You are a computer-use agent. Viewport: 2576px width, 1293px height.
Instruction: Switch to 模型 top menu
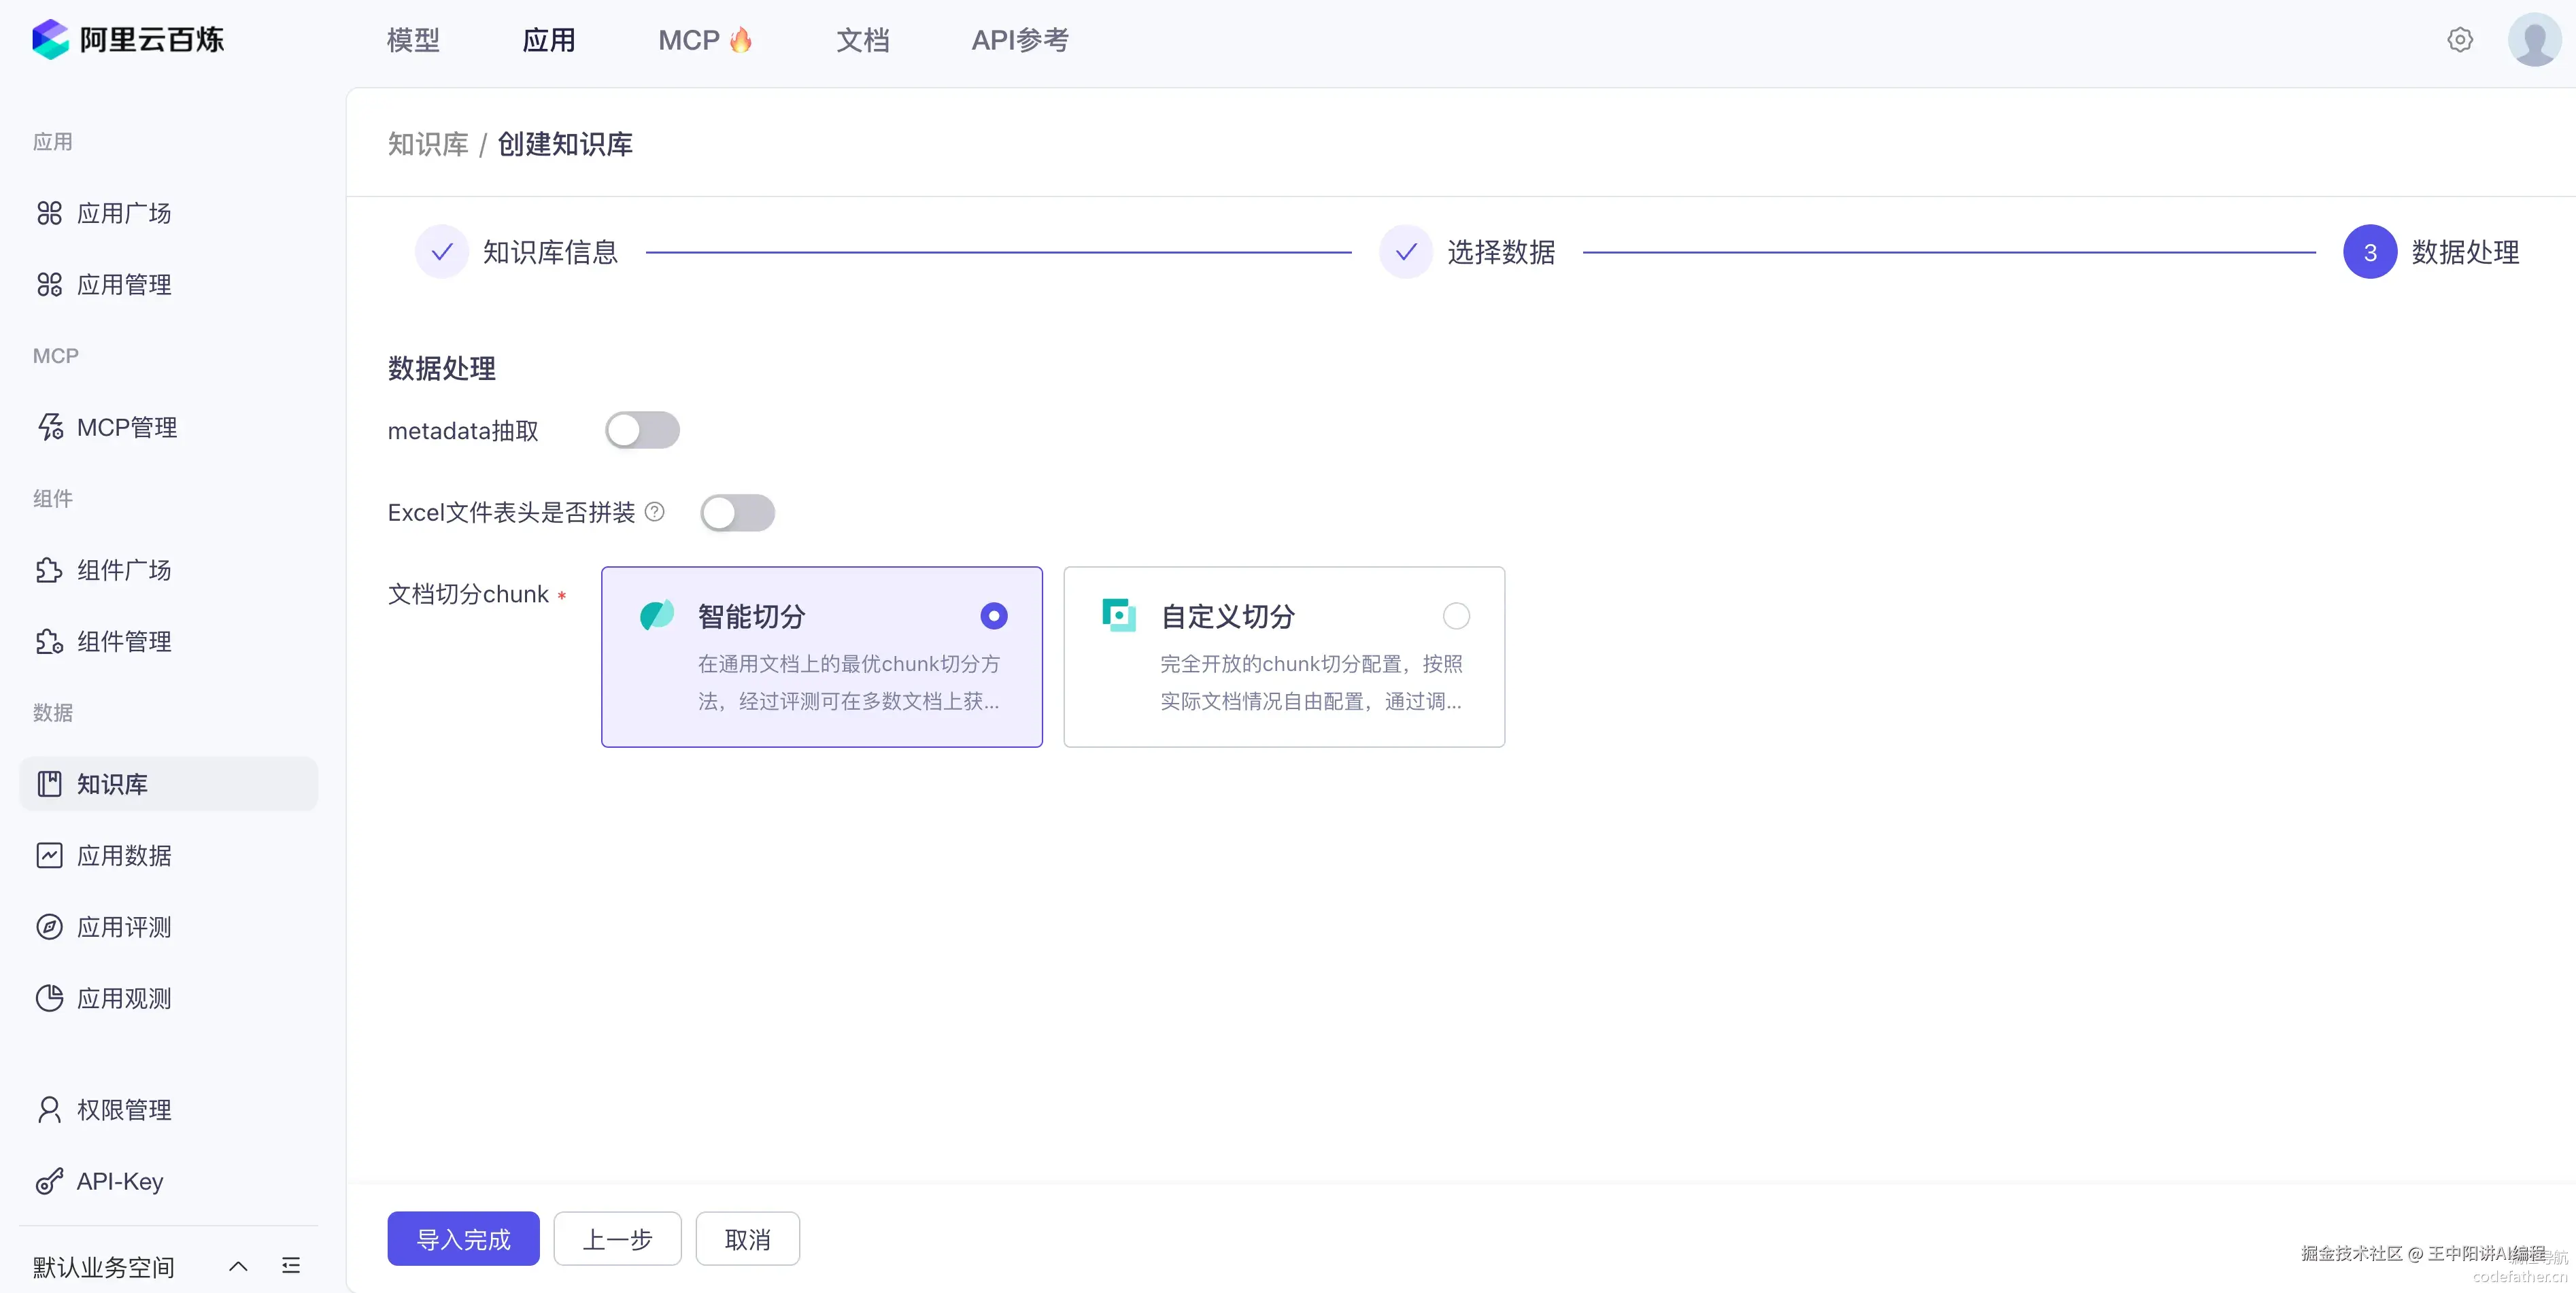(x=413, y=40)
